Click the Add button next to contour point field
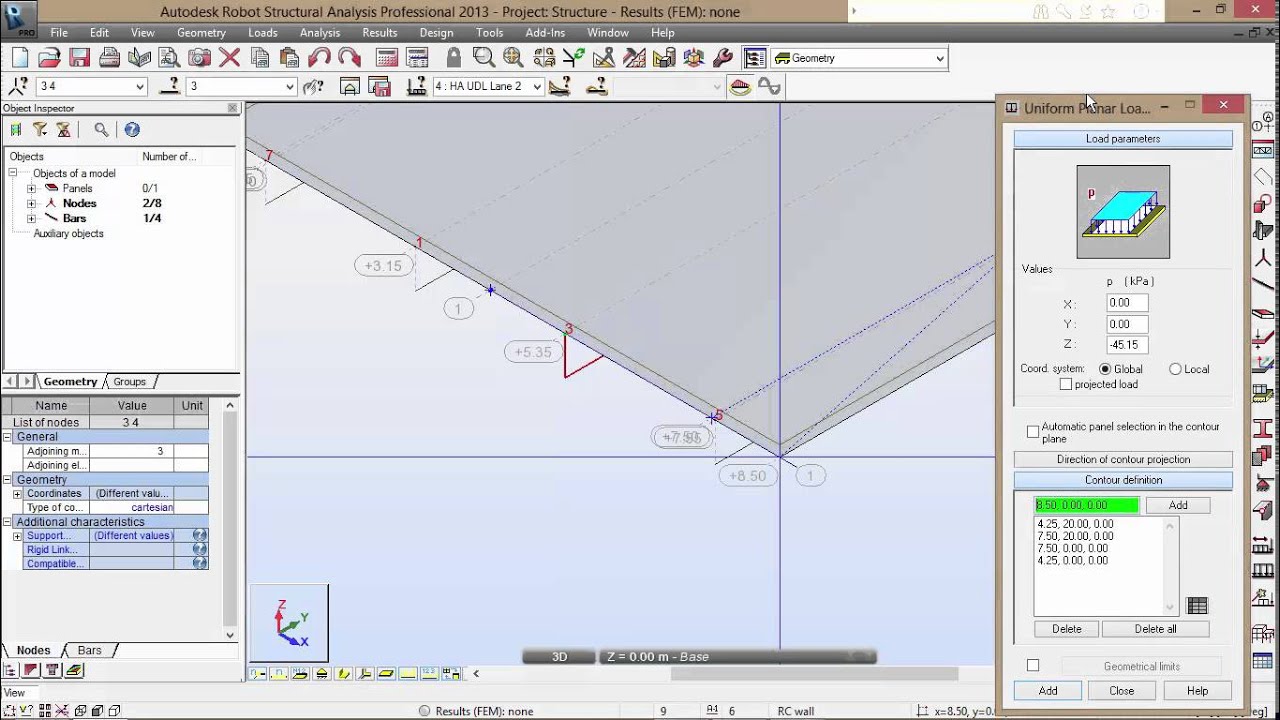This screenshot has width=1280, height=720. click(x=1178, y=505)
